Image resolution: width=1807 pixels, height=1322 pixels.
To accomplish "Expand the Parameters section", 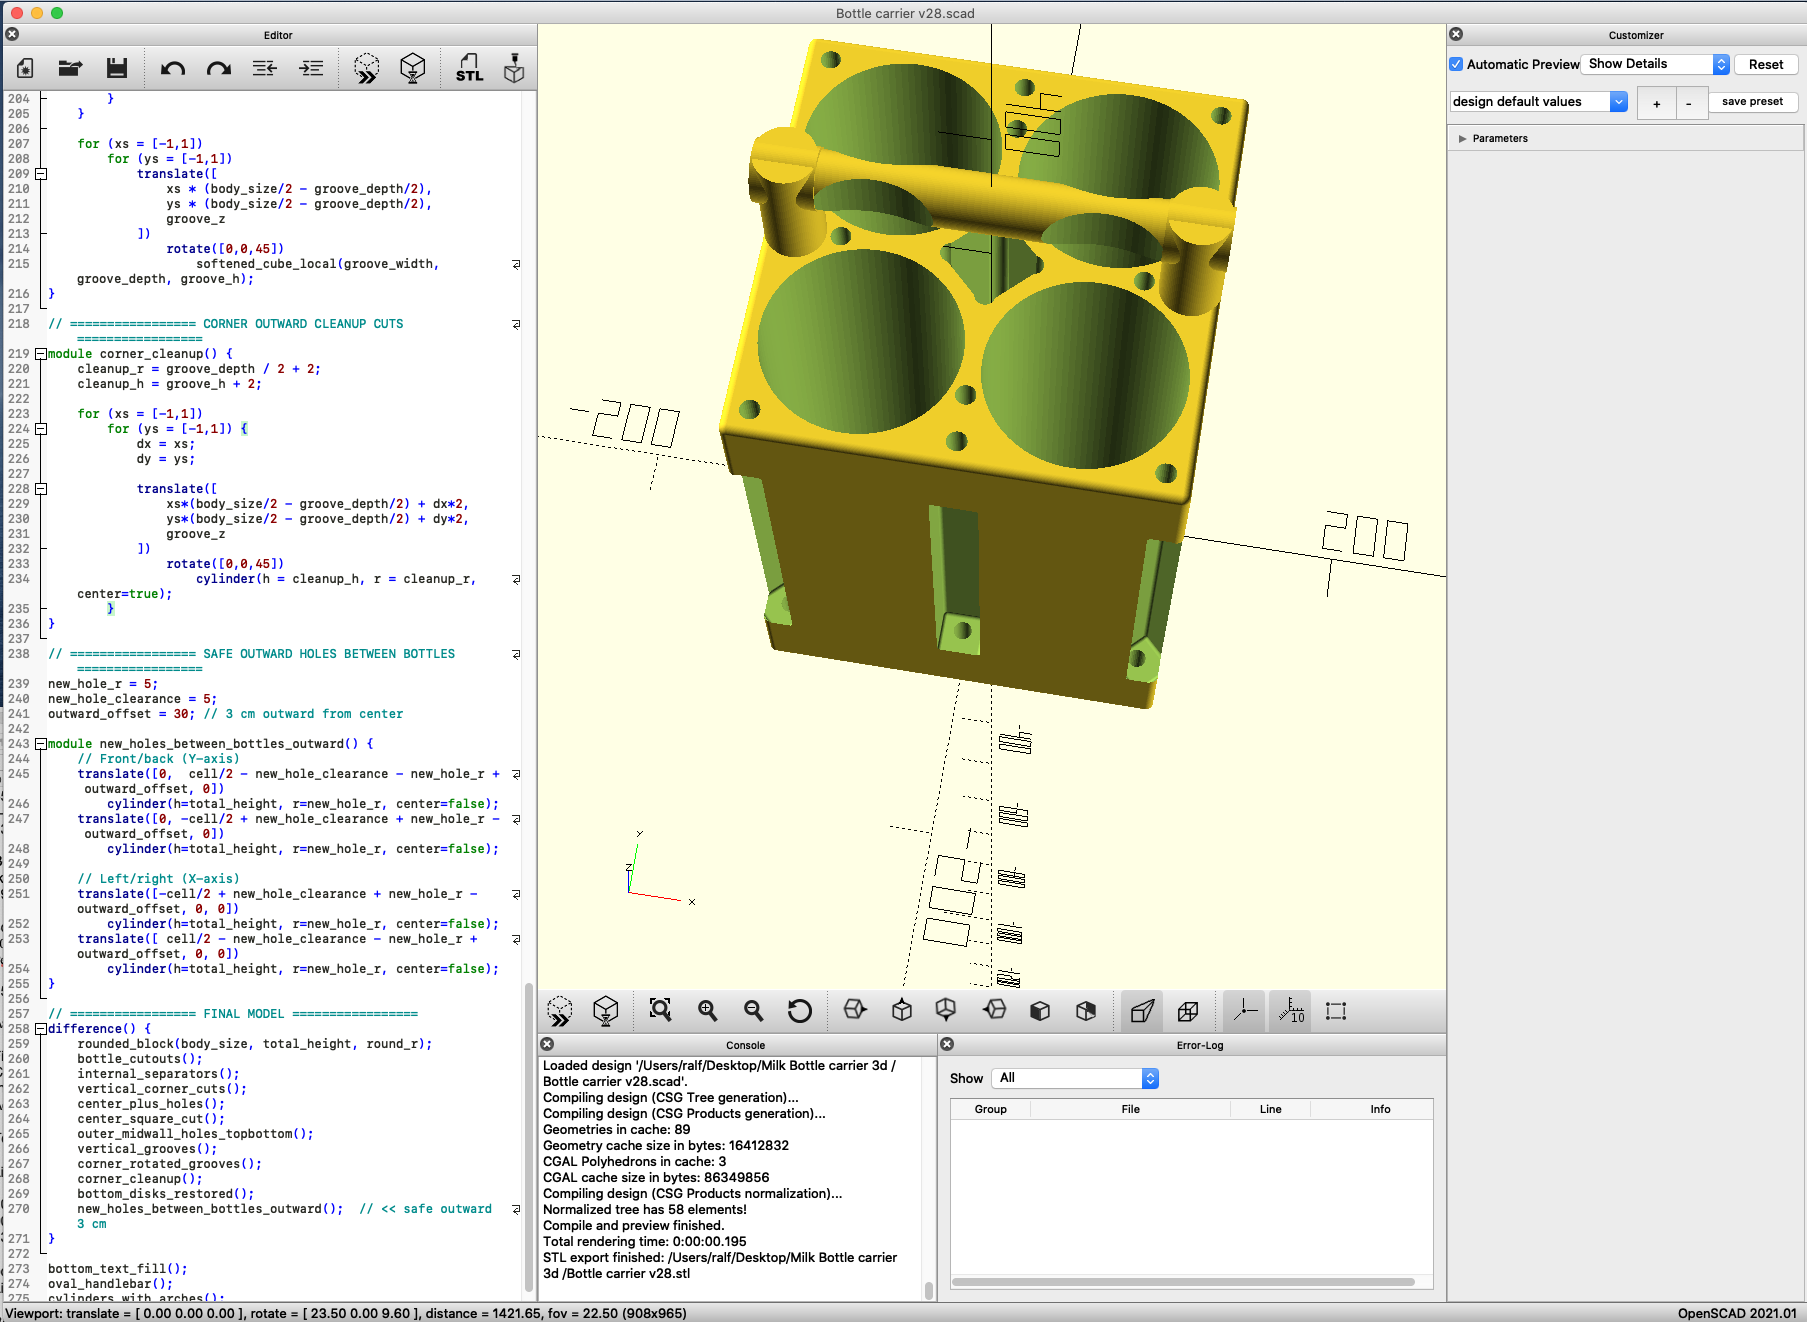I will tap(1462, 139).
